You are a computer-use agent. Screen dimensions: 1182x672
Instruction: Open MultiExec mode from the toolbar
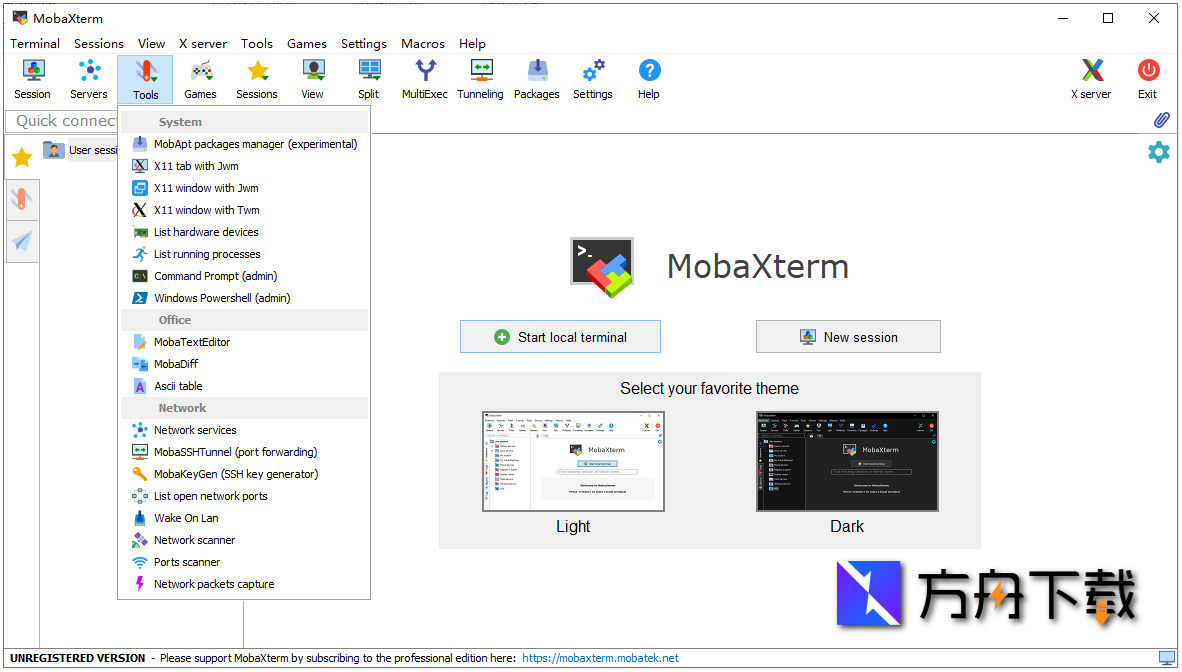tap(424, 79)
